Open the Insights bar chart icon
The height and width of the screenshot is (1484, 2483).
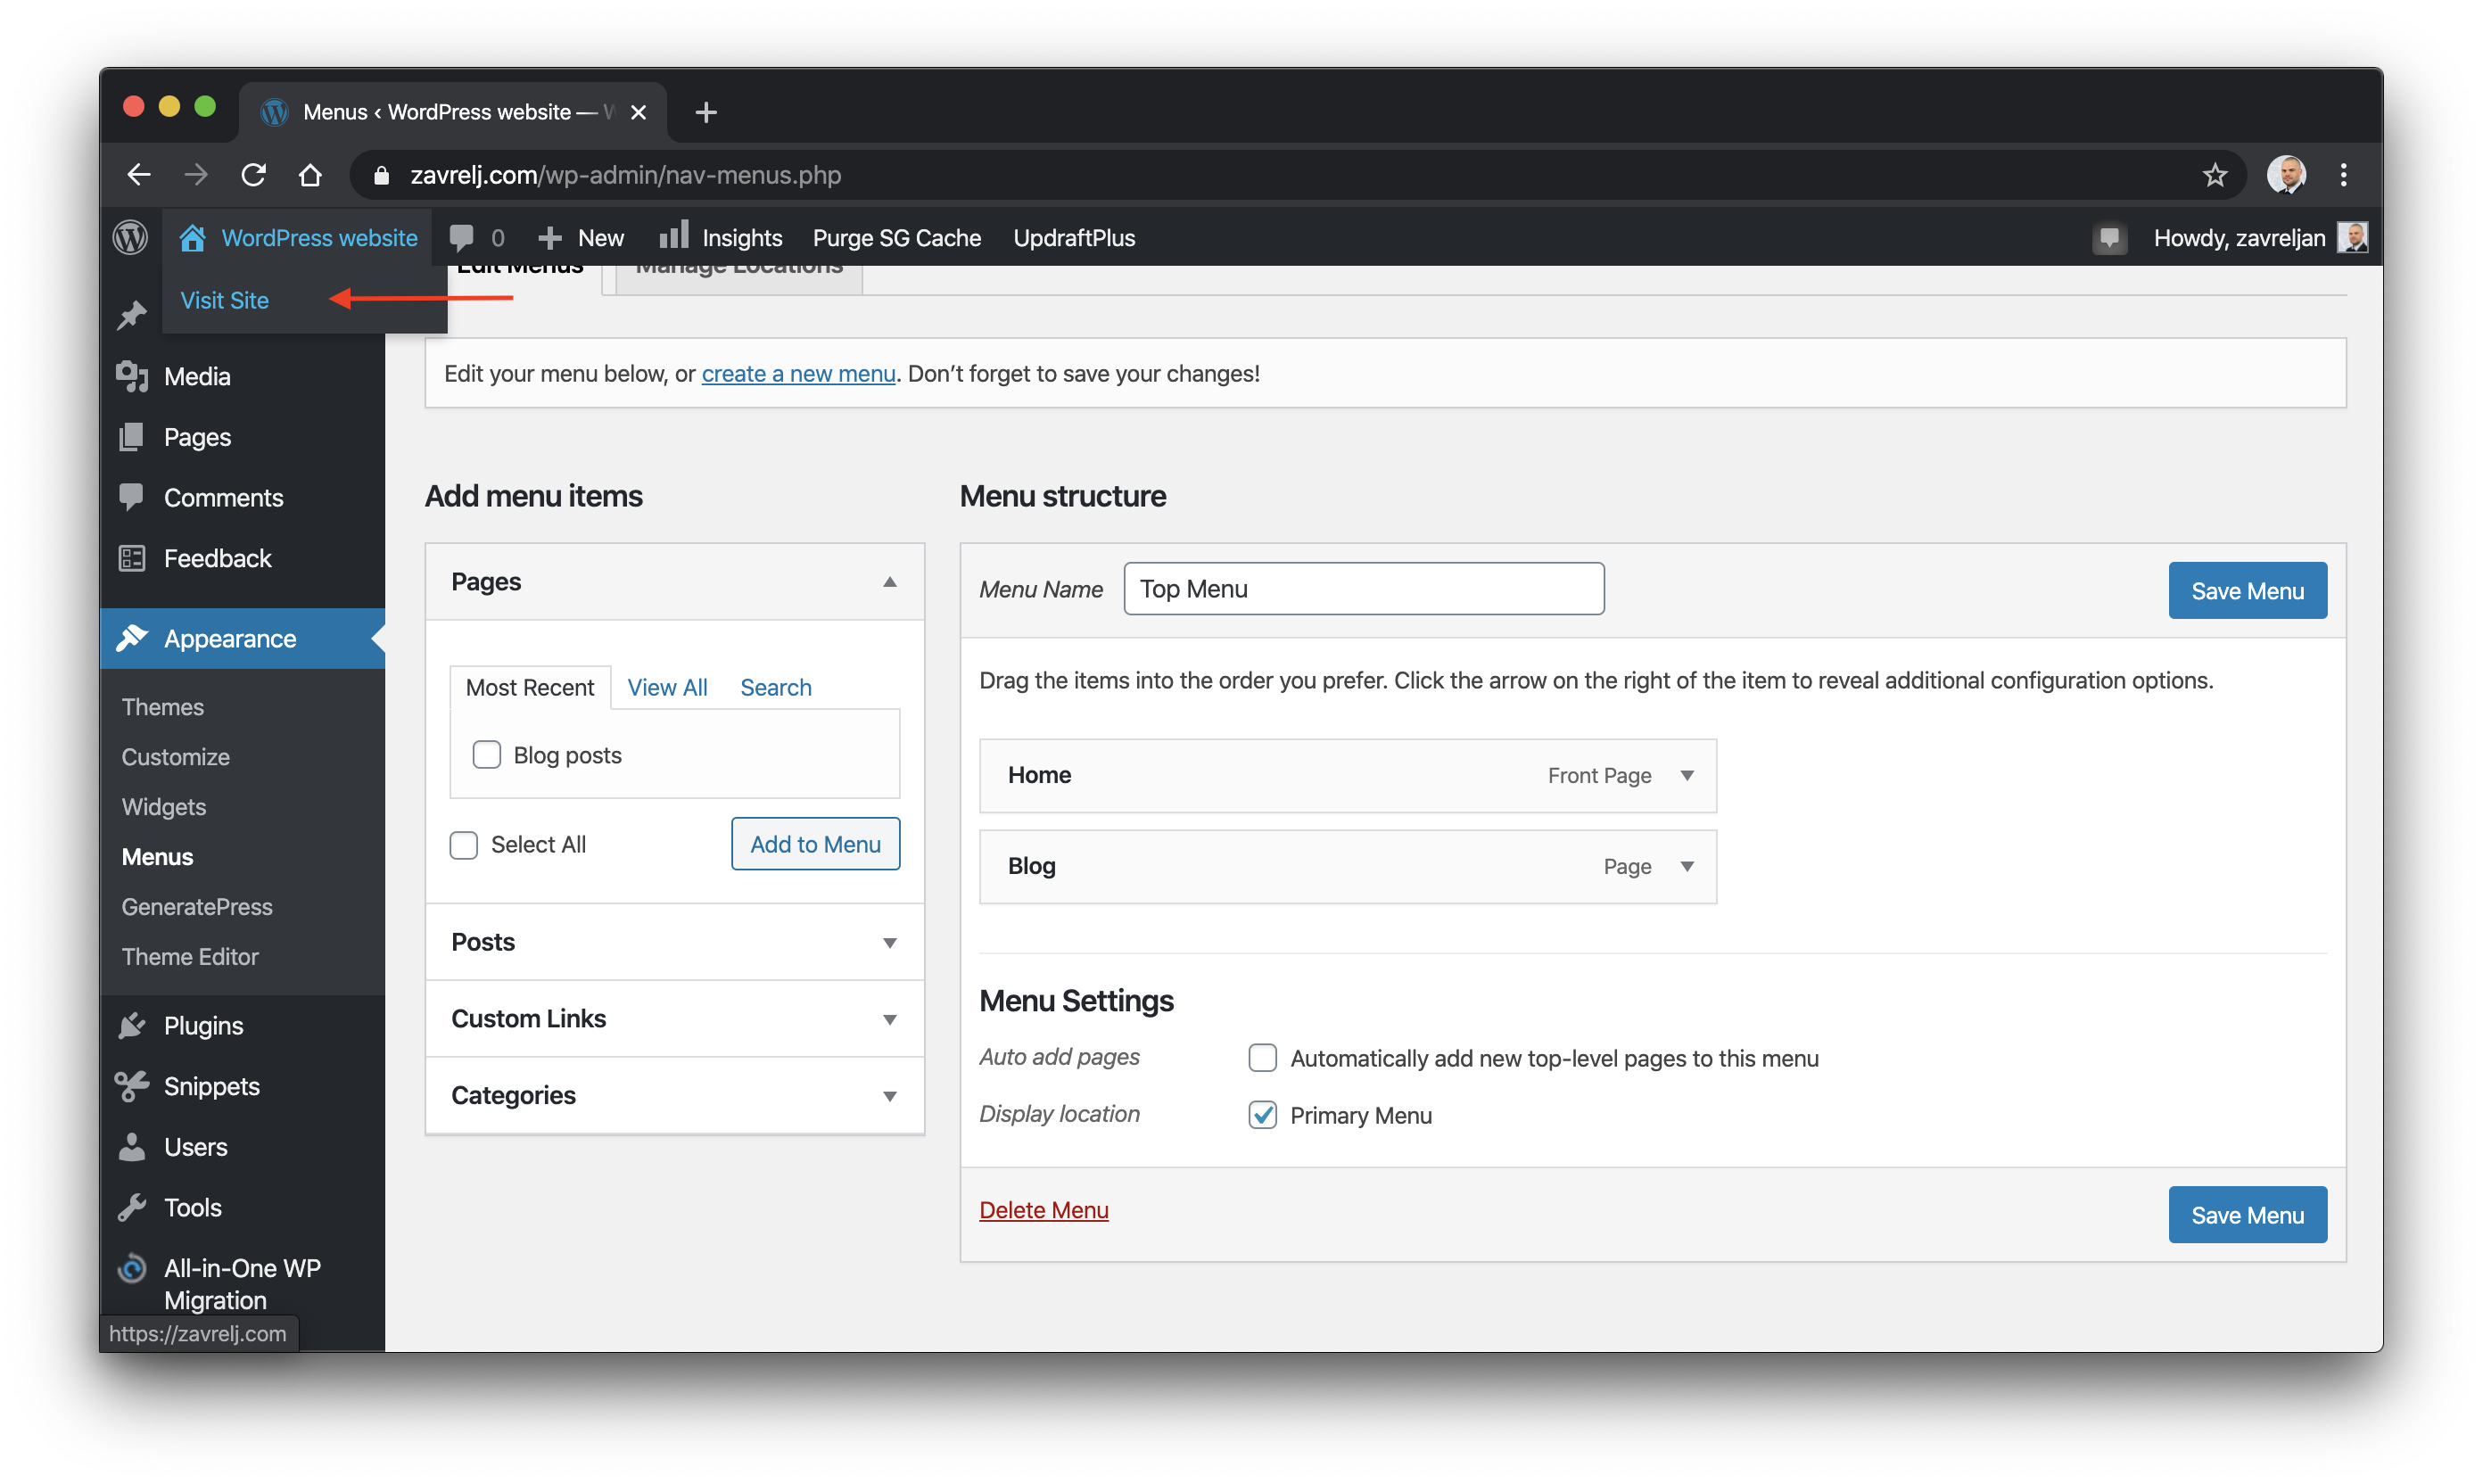point(673,235)
